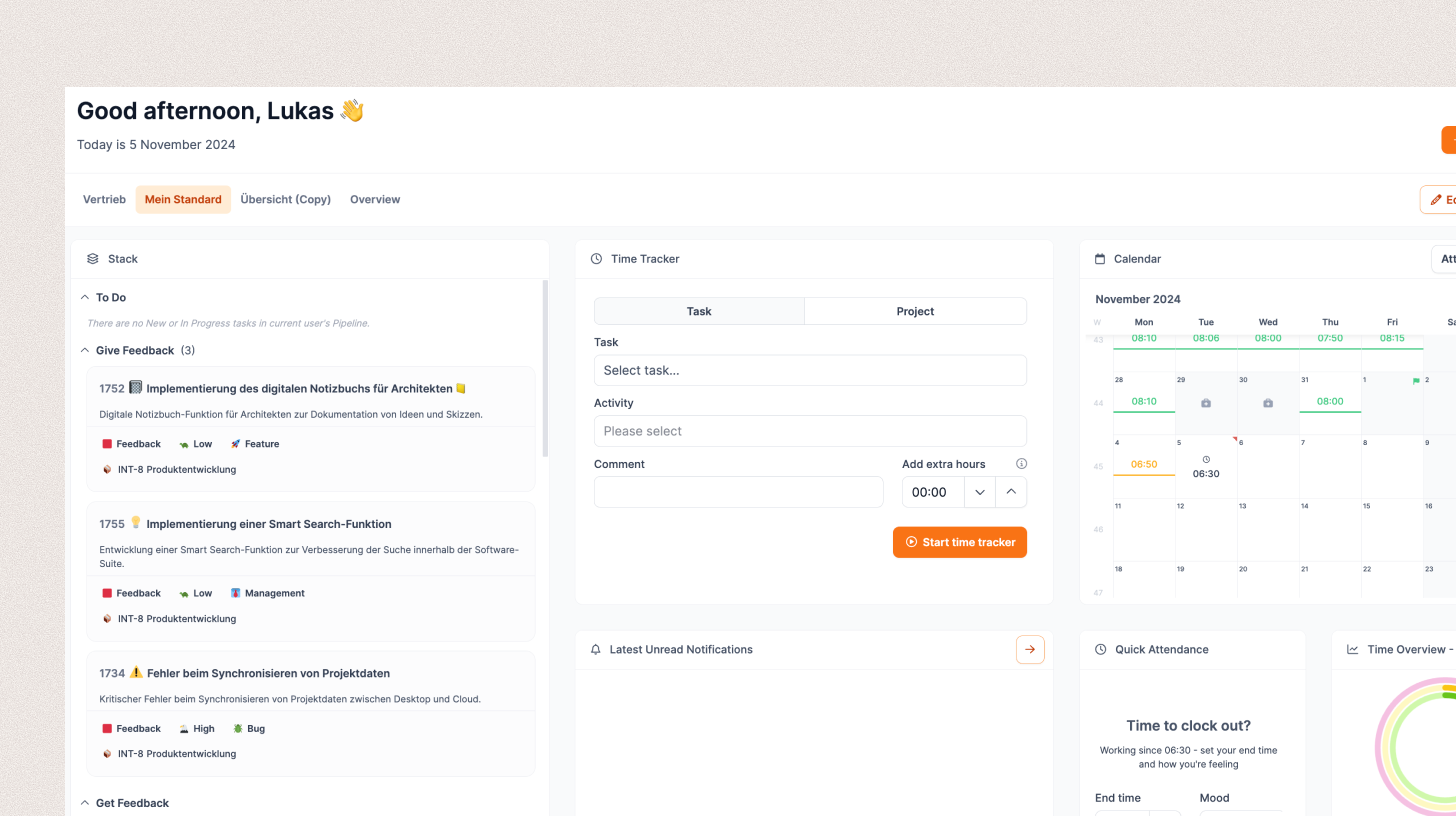Click the Time Tracker clock icon

coord(596,259)
